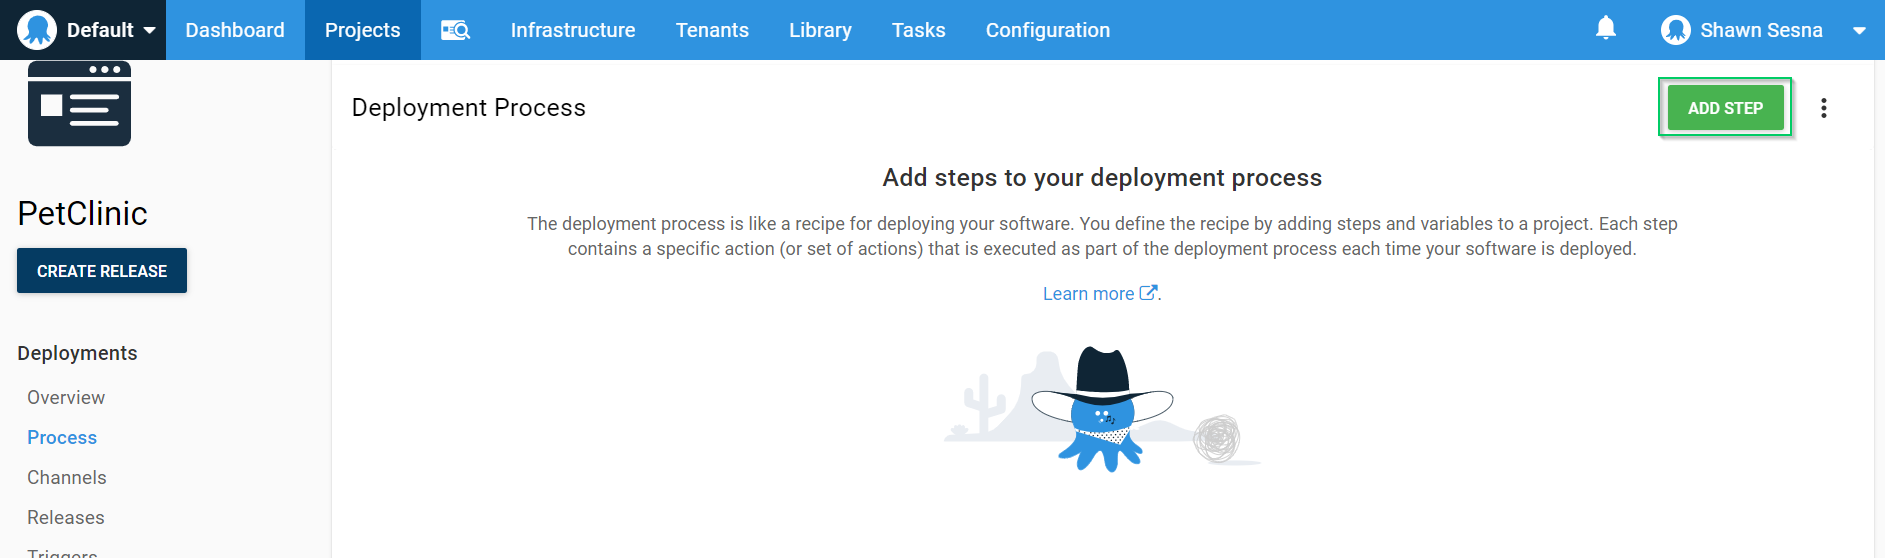
Task: Open the project search icon in the navbar
Action: coord(455,30)
